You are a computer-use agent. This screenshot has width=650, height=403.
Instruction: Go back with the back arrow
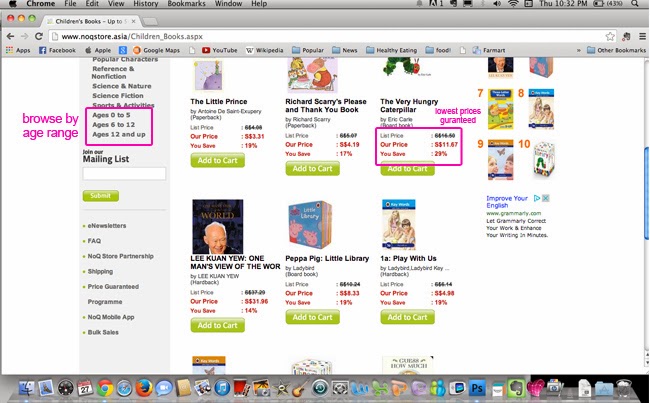click(x=10, y=36)
